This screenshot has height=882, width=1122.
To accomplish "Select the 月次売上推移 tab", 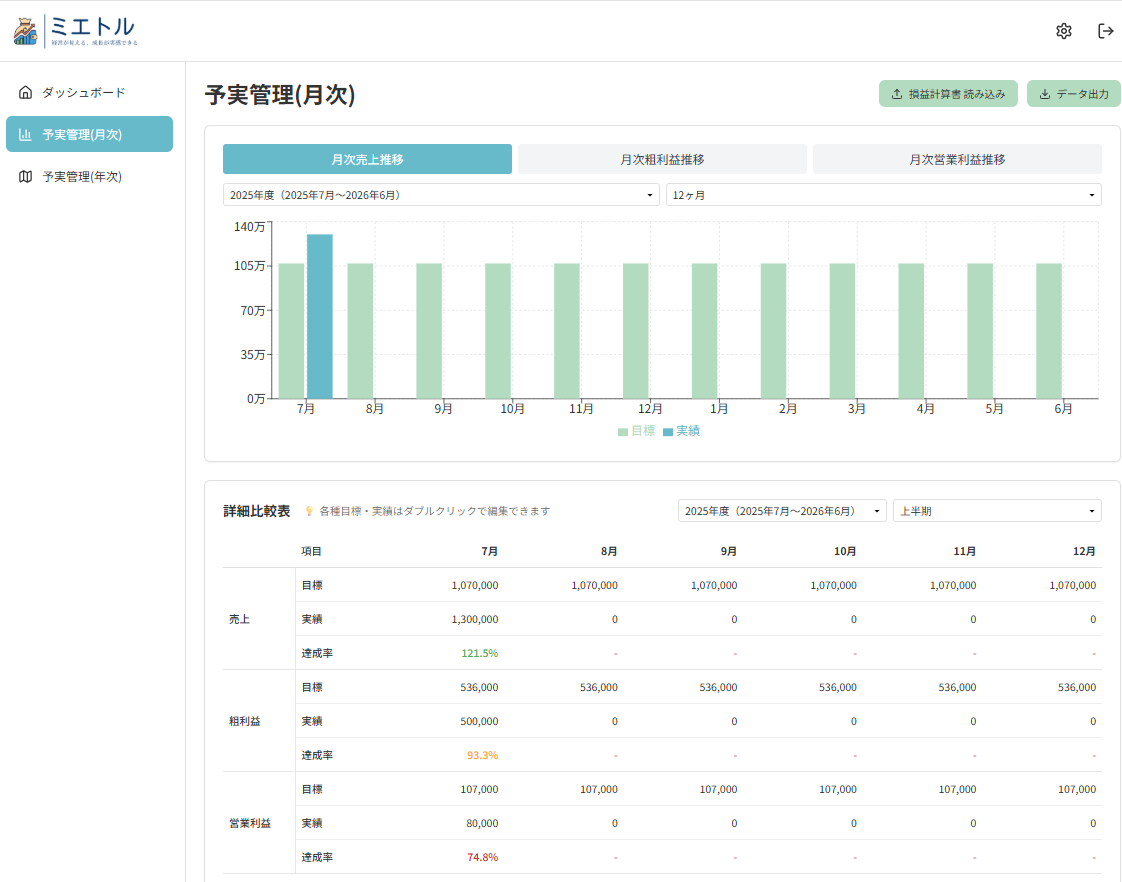I will 367,159.
